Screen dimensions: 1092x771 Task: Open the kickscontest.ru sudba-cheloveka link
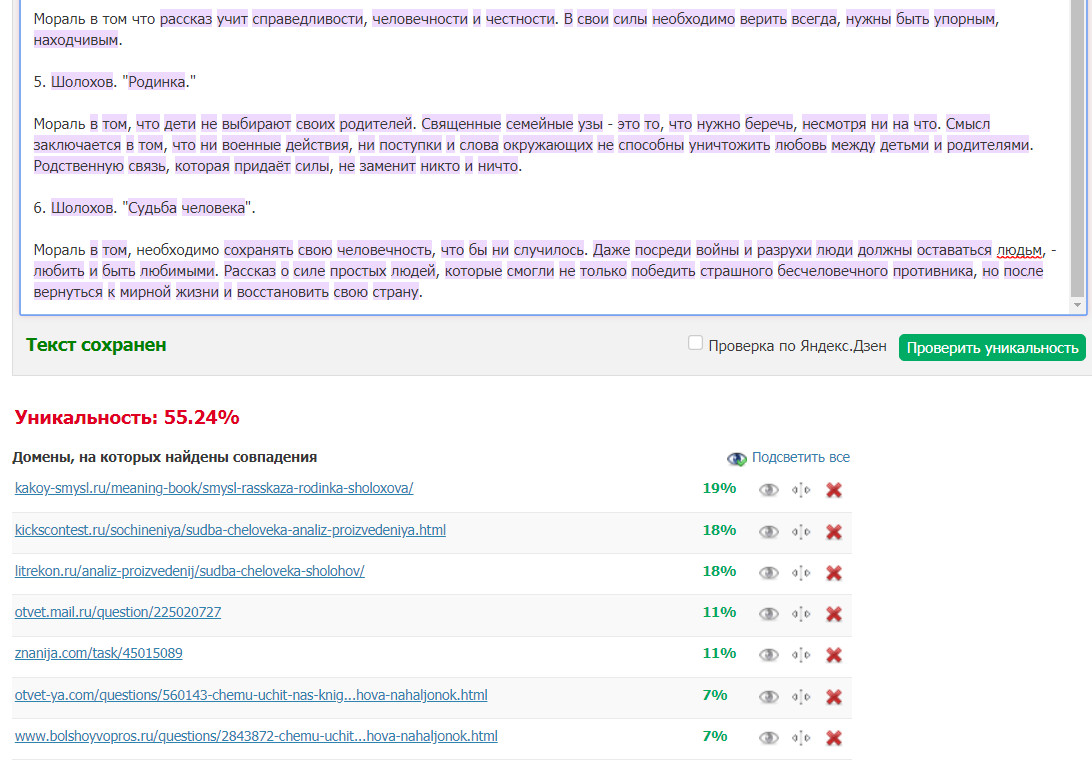(x=230, y=530)
